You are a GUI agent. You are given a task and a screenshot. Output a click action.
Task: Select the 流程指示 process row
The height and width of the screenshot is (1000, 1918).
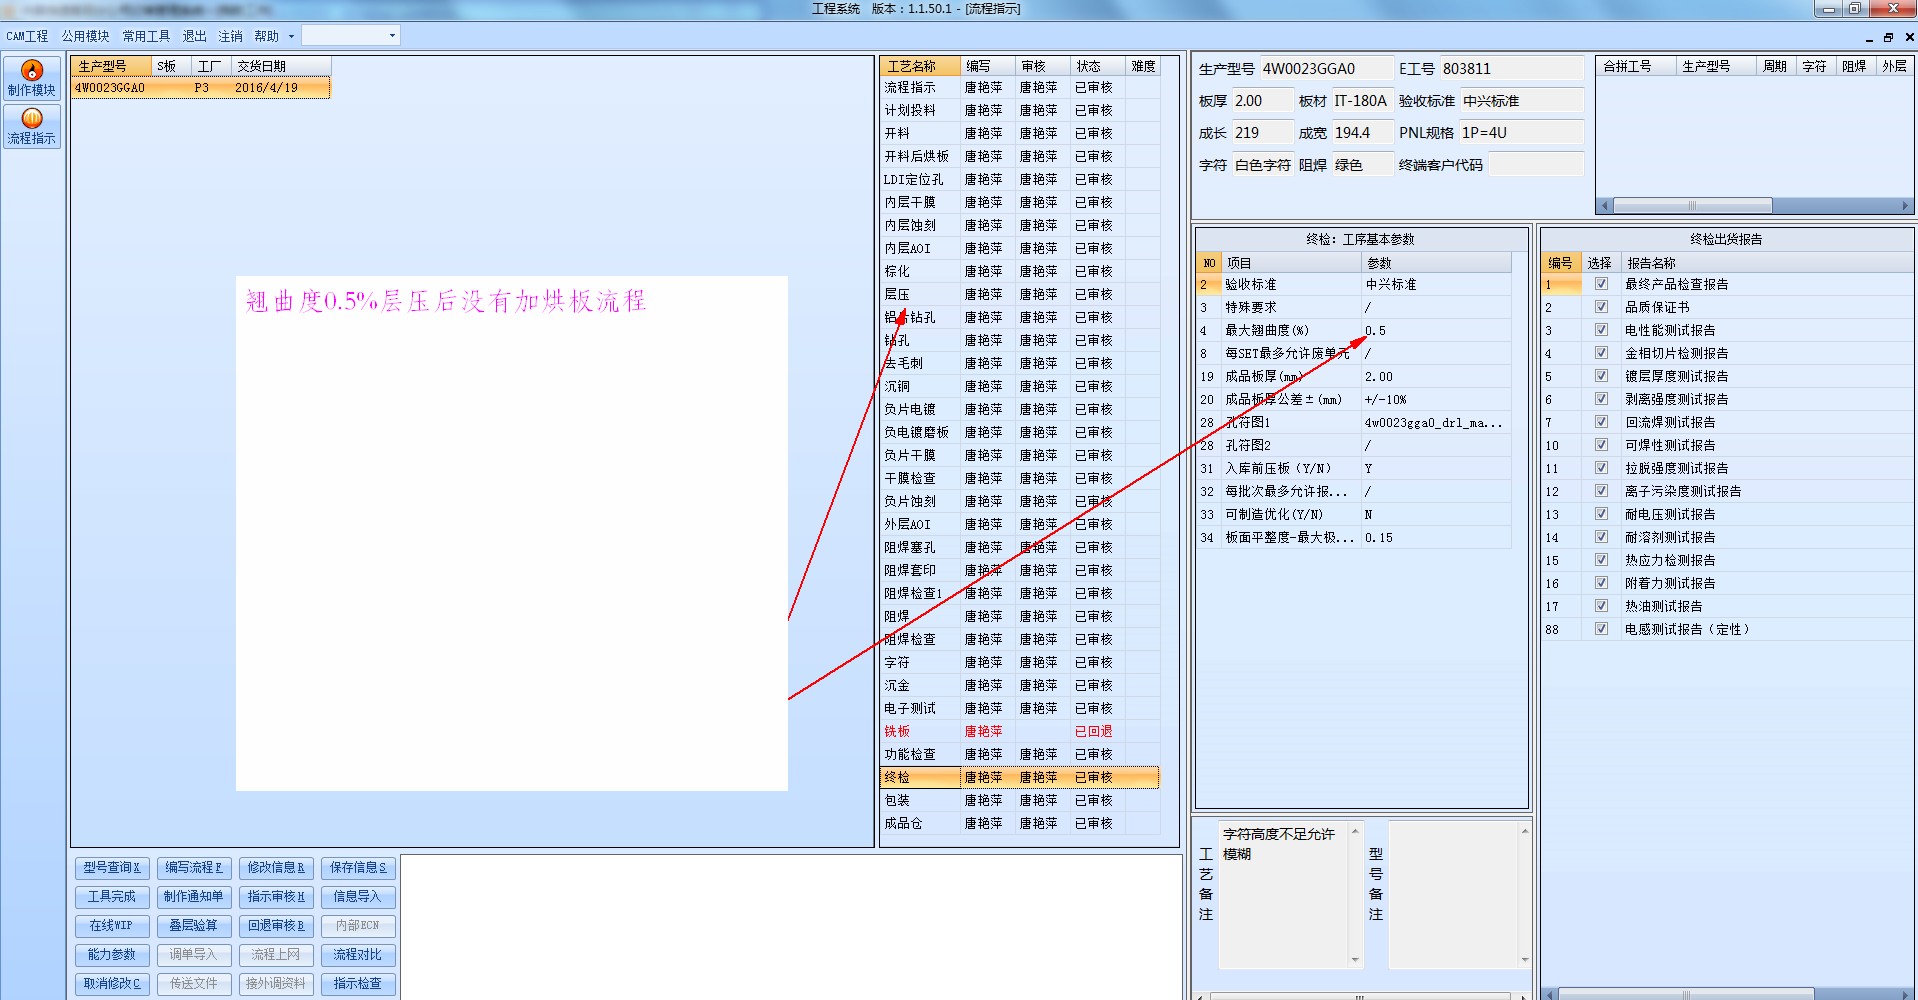(x=1020, y=87)
